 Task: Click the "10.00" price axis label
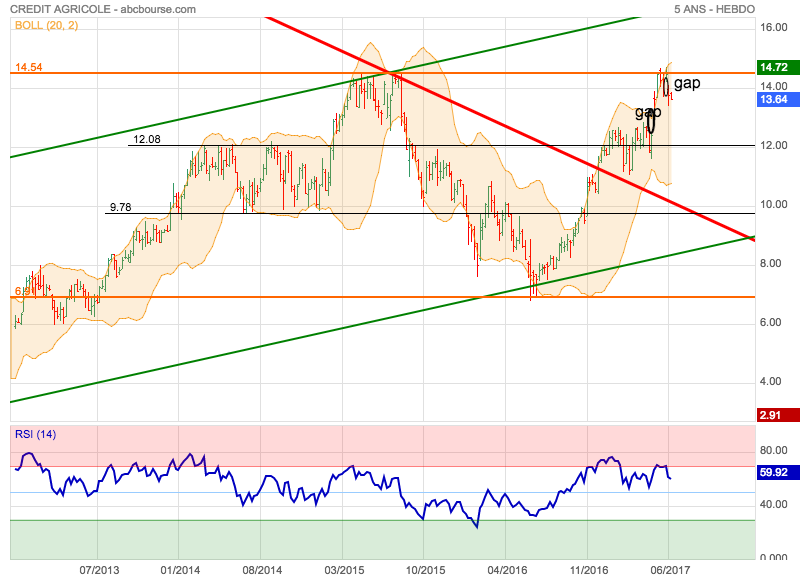pos(773,205)
